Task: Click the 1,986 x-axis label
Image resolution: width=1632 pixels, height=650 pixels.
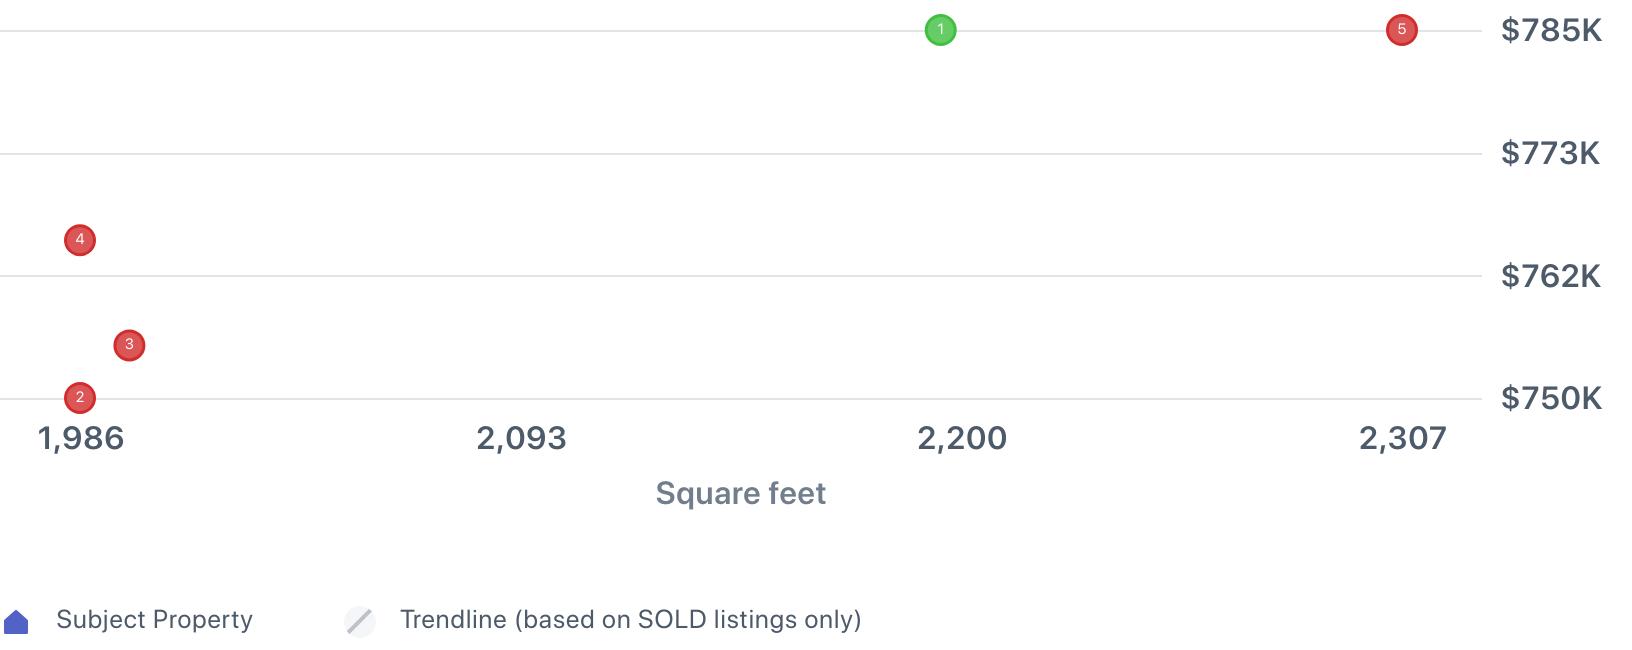Action: (81, 438)
